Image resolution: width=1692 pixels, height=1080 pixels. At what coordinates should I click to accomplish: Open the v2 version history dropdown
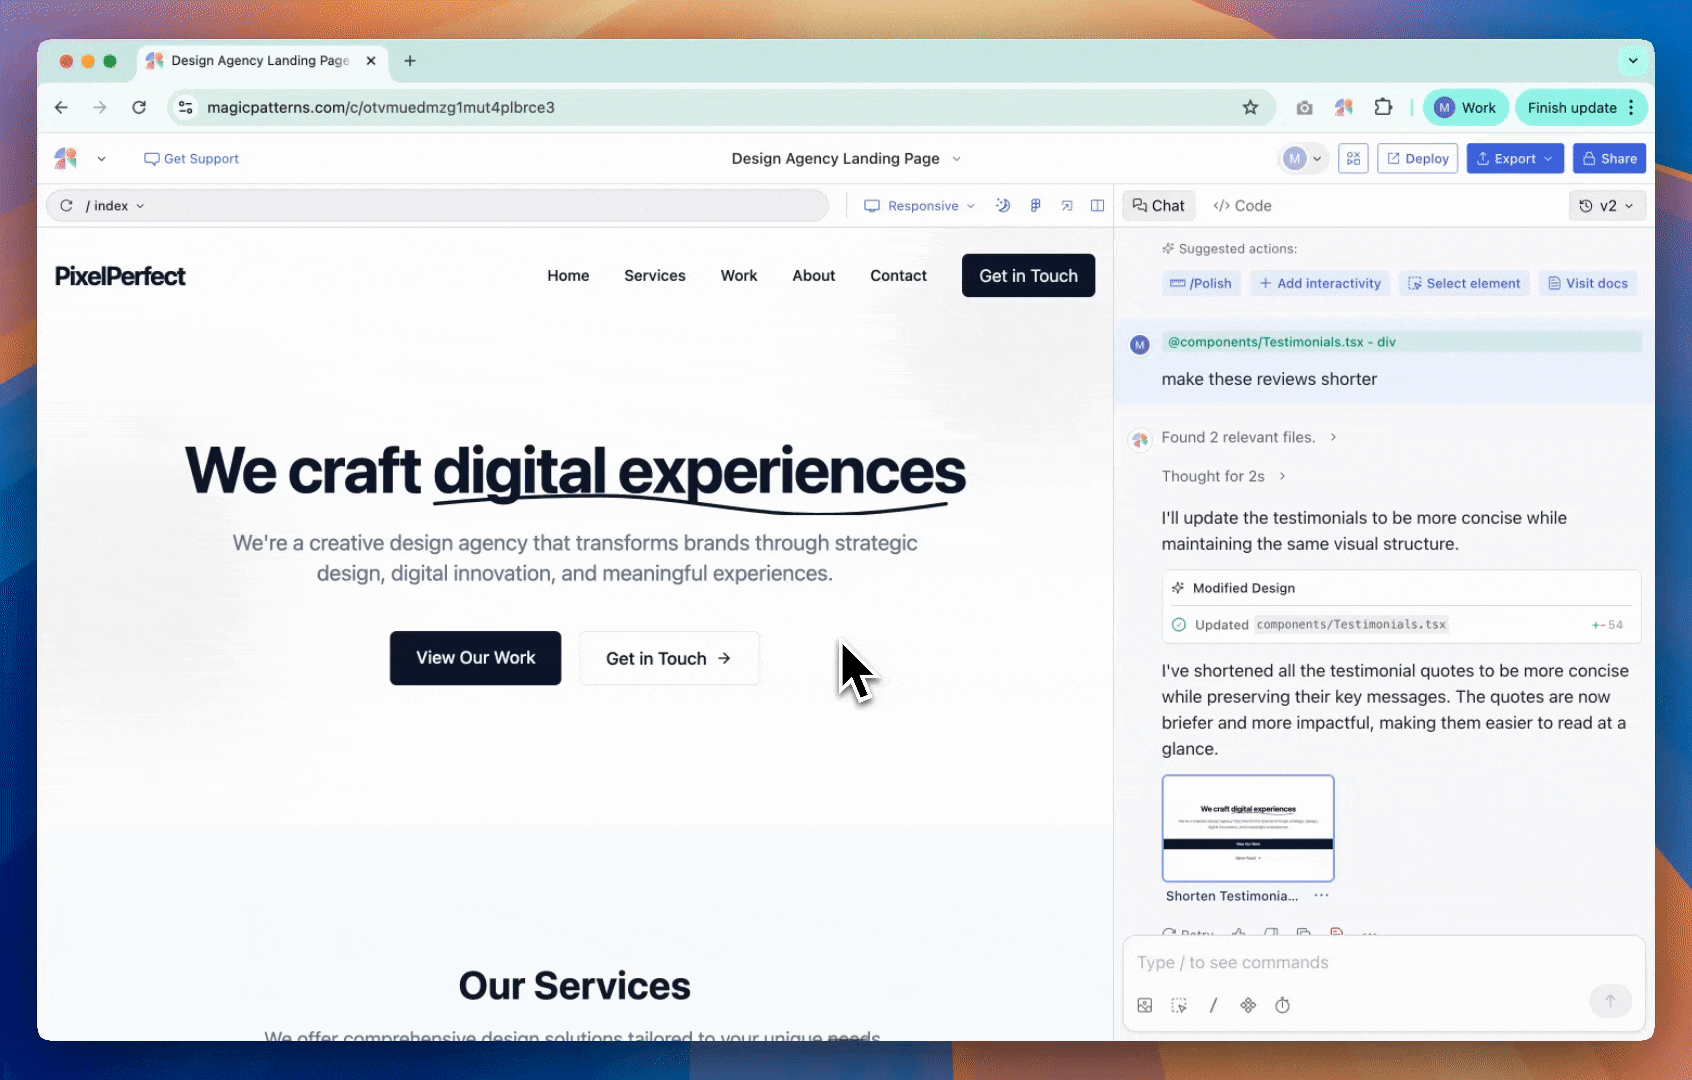1606,206
